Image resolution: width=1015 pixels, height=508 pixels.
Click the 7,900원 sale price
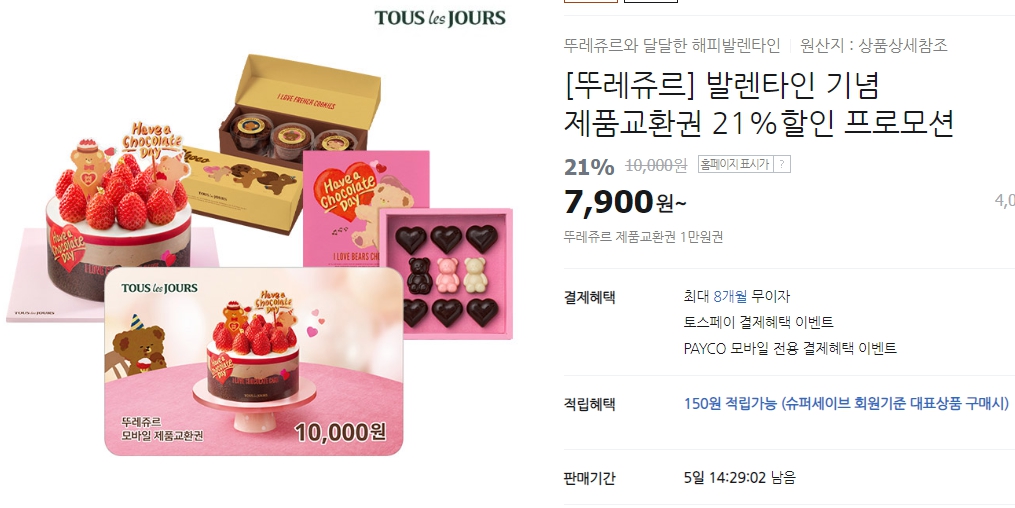(x=625, y=202)
